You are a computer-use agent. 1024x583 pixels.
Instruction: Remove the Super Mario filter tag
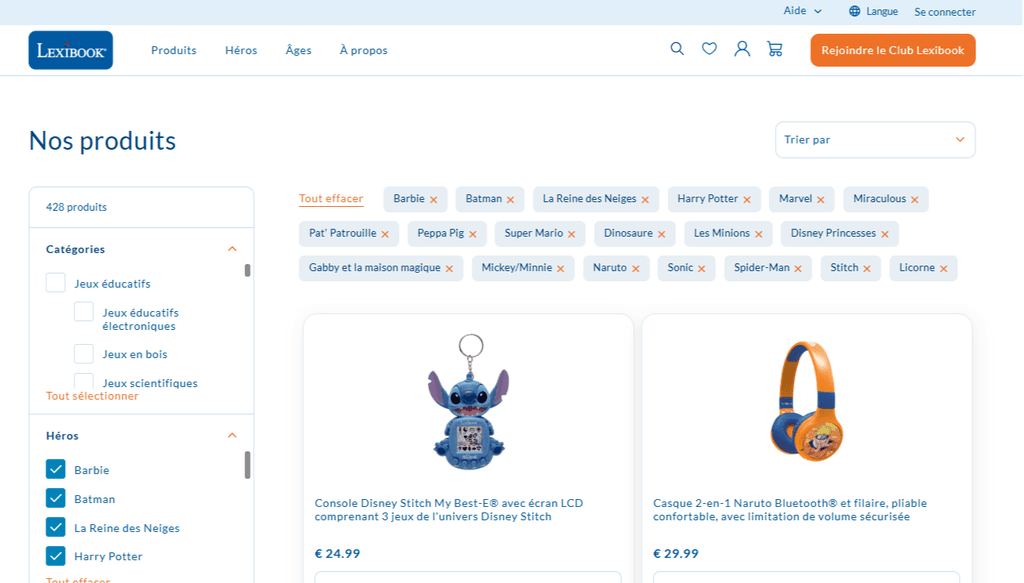(x=571, y=234)
